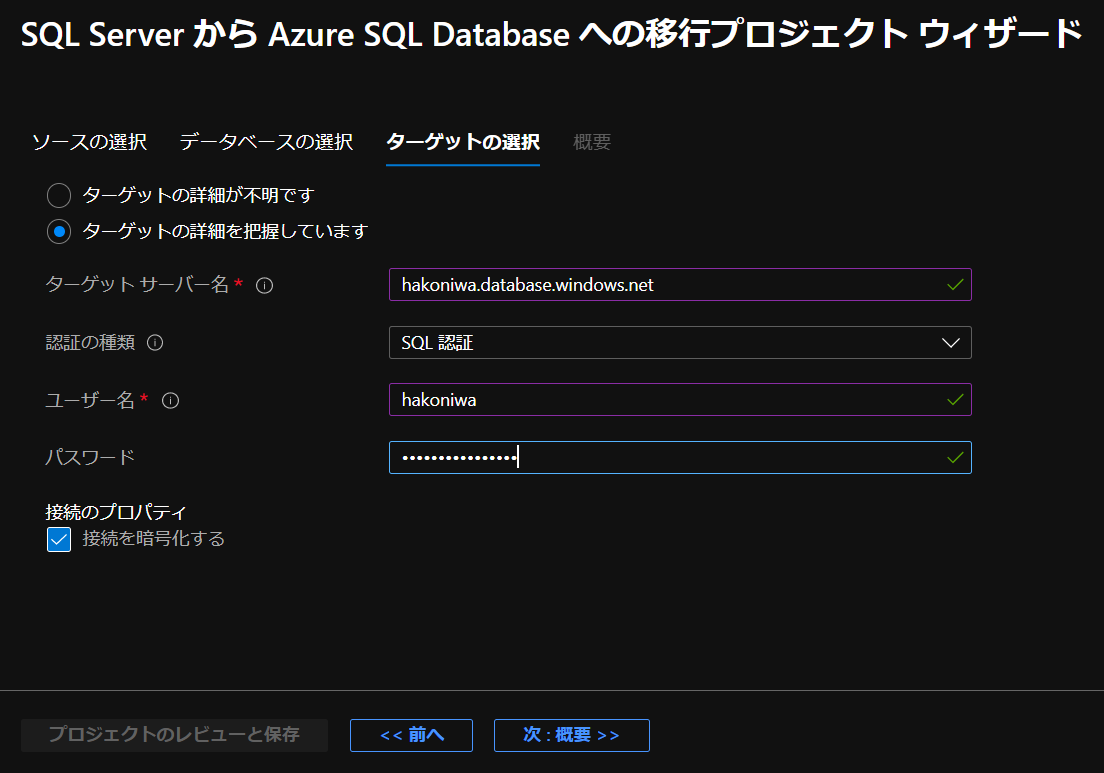Click the green validation checkmark beside ユーザー名
This screenshot has height=773, width=1104.
point(952,400)
